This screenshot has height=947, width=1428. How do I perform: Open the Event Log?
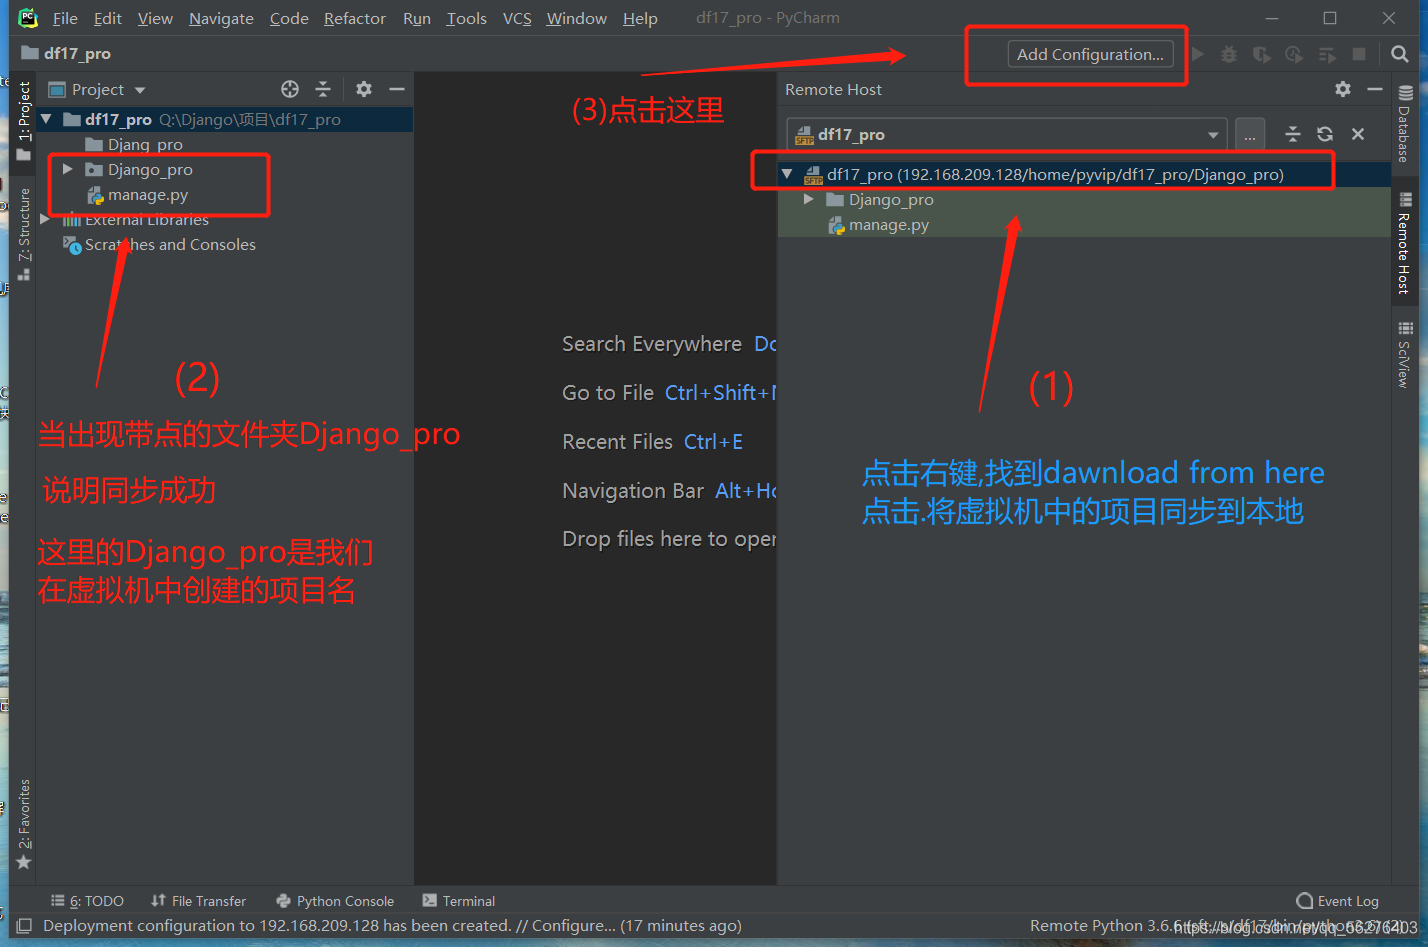(1337, 901)
